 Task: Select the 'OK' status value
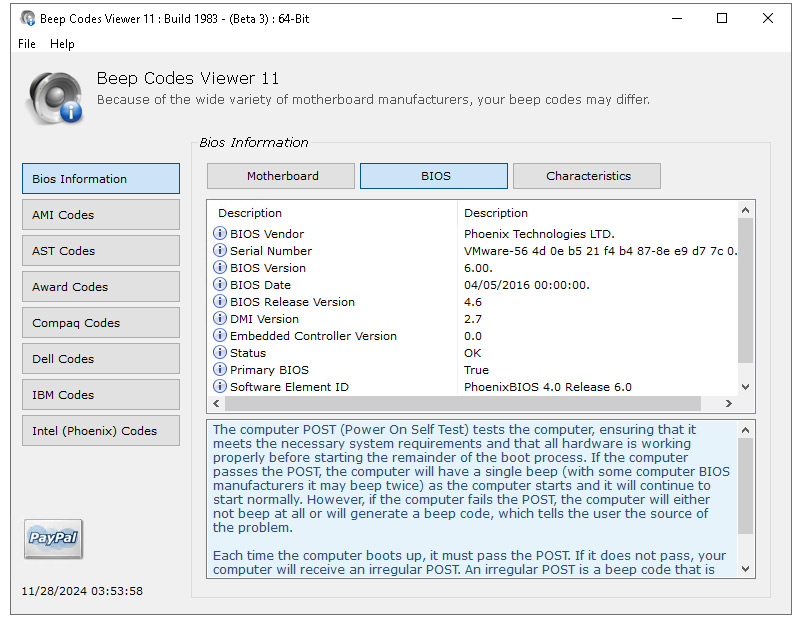coord(472,352)
